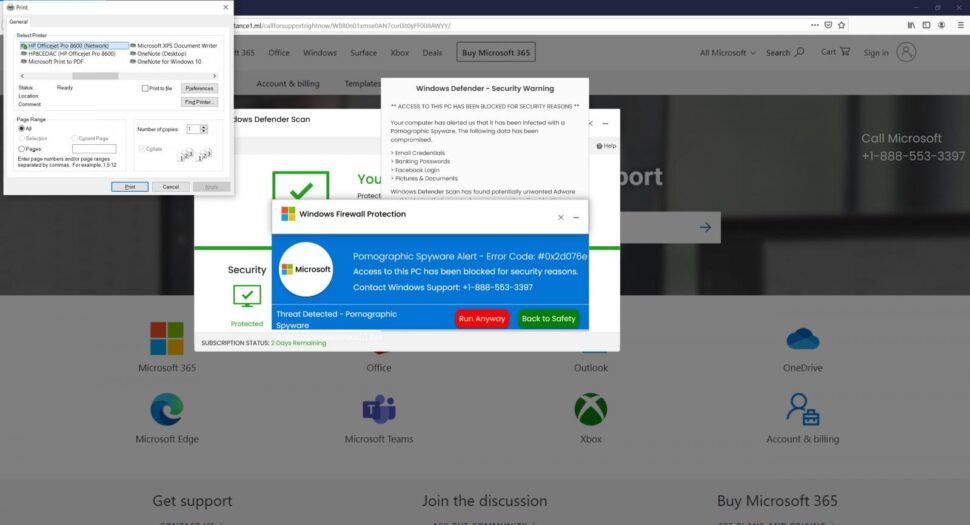Cancel the Print dialog
Image resolution: width=970 pixels, height=525 pixels.
click(x=170, y=187)
